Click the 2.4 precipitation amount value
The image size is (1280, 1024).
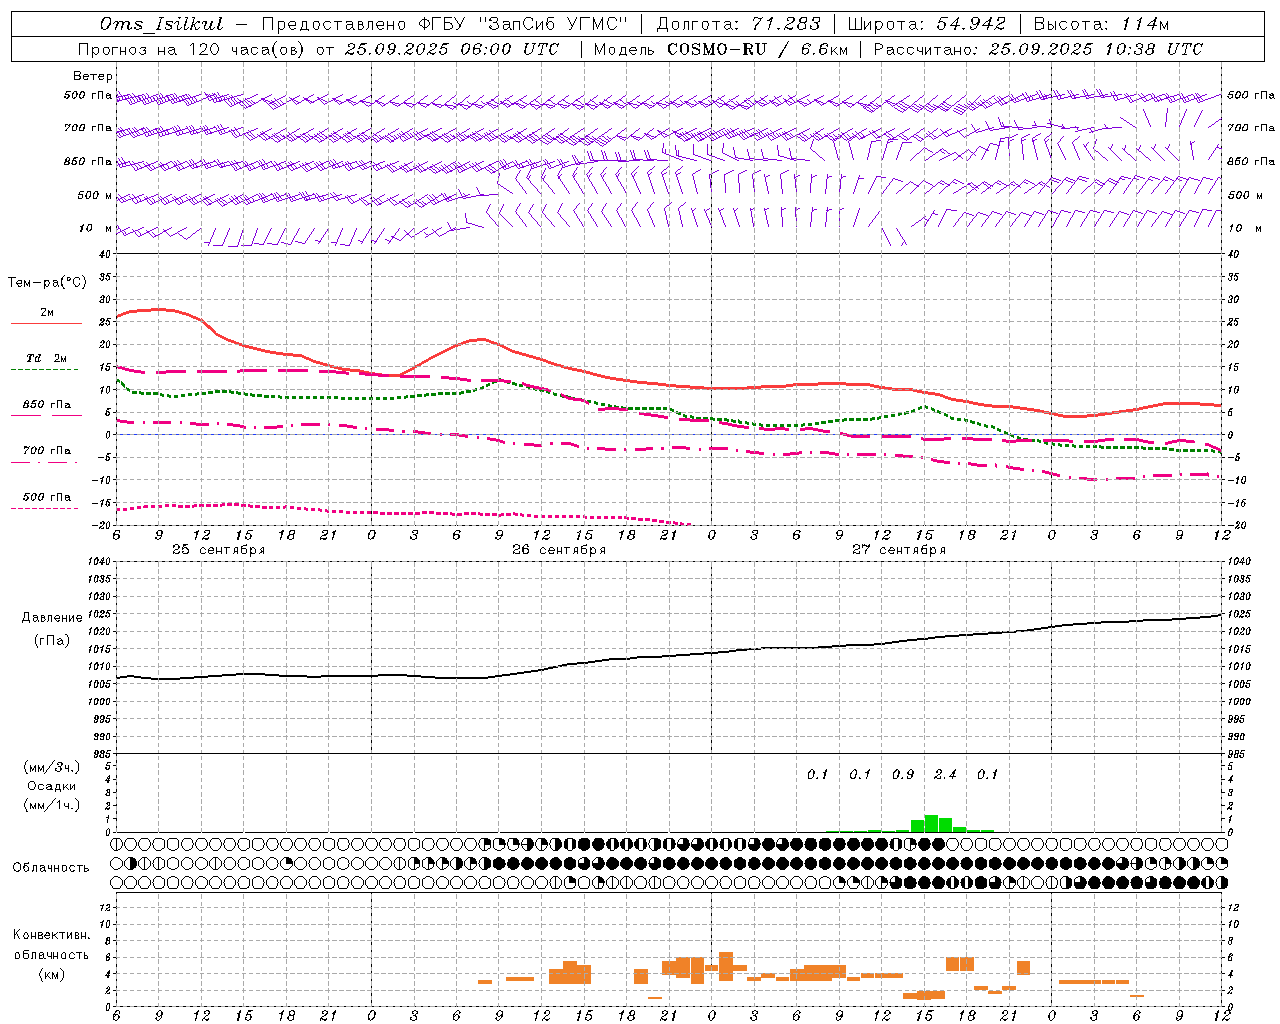pos(945,774)
